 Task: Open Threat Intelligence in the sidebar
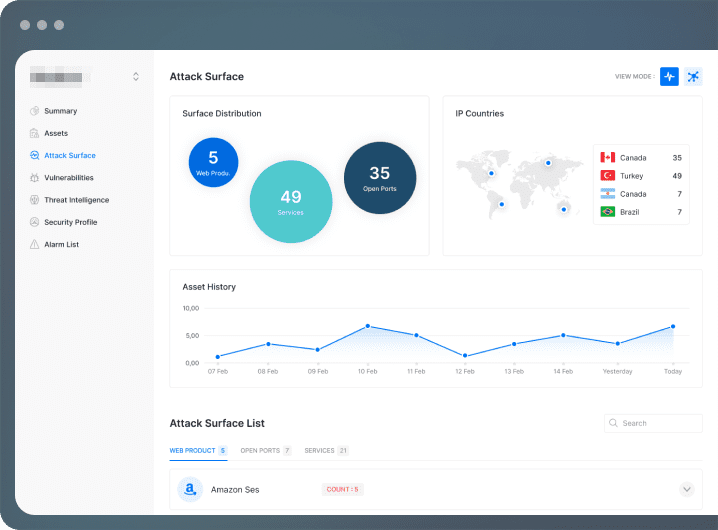[76, 200]
